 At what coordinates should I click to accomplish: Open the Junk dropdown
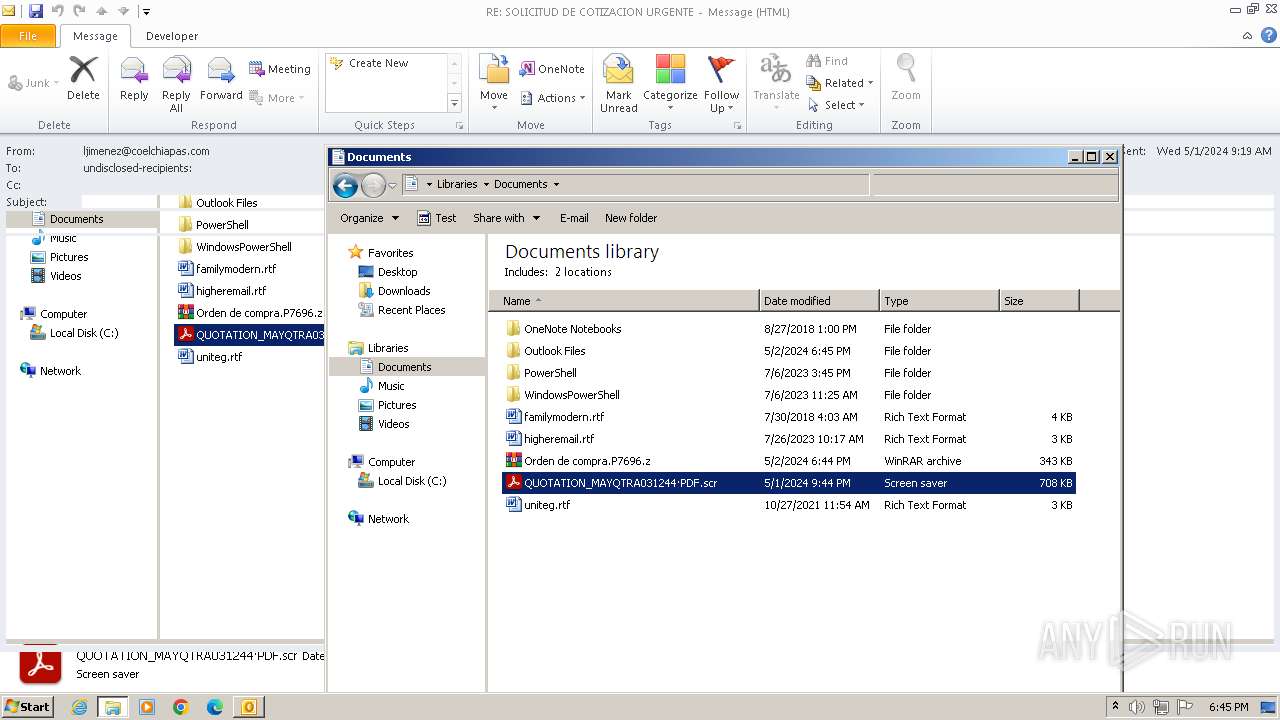coord(33,83)
